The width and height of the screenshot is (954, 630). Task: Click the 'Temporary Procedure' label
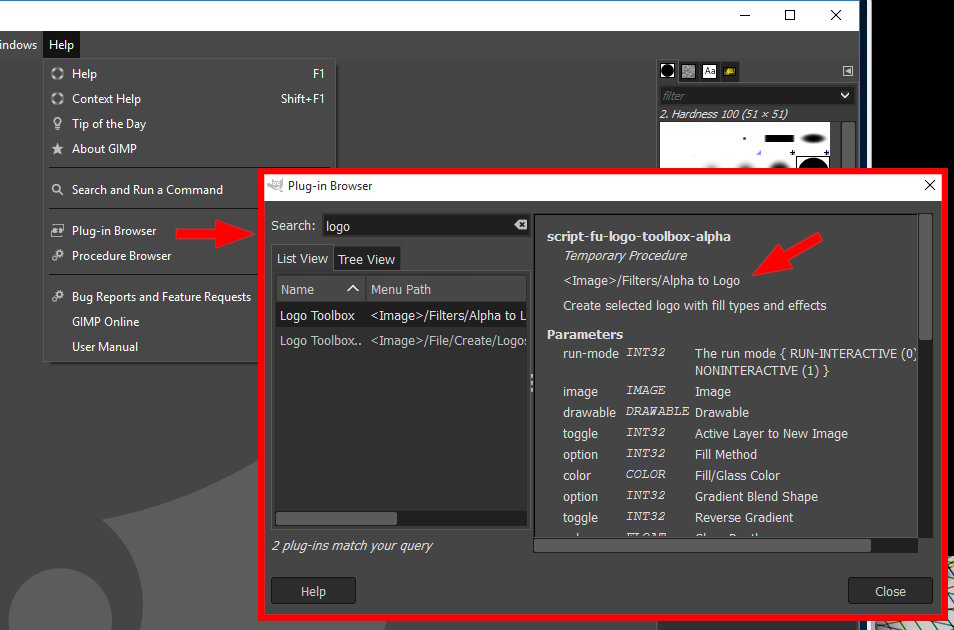pyautogui.click(x=625, y=256)
